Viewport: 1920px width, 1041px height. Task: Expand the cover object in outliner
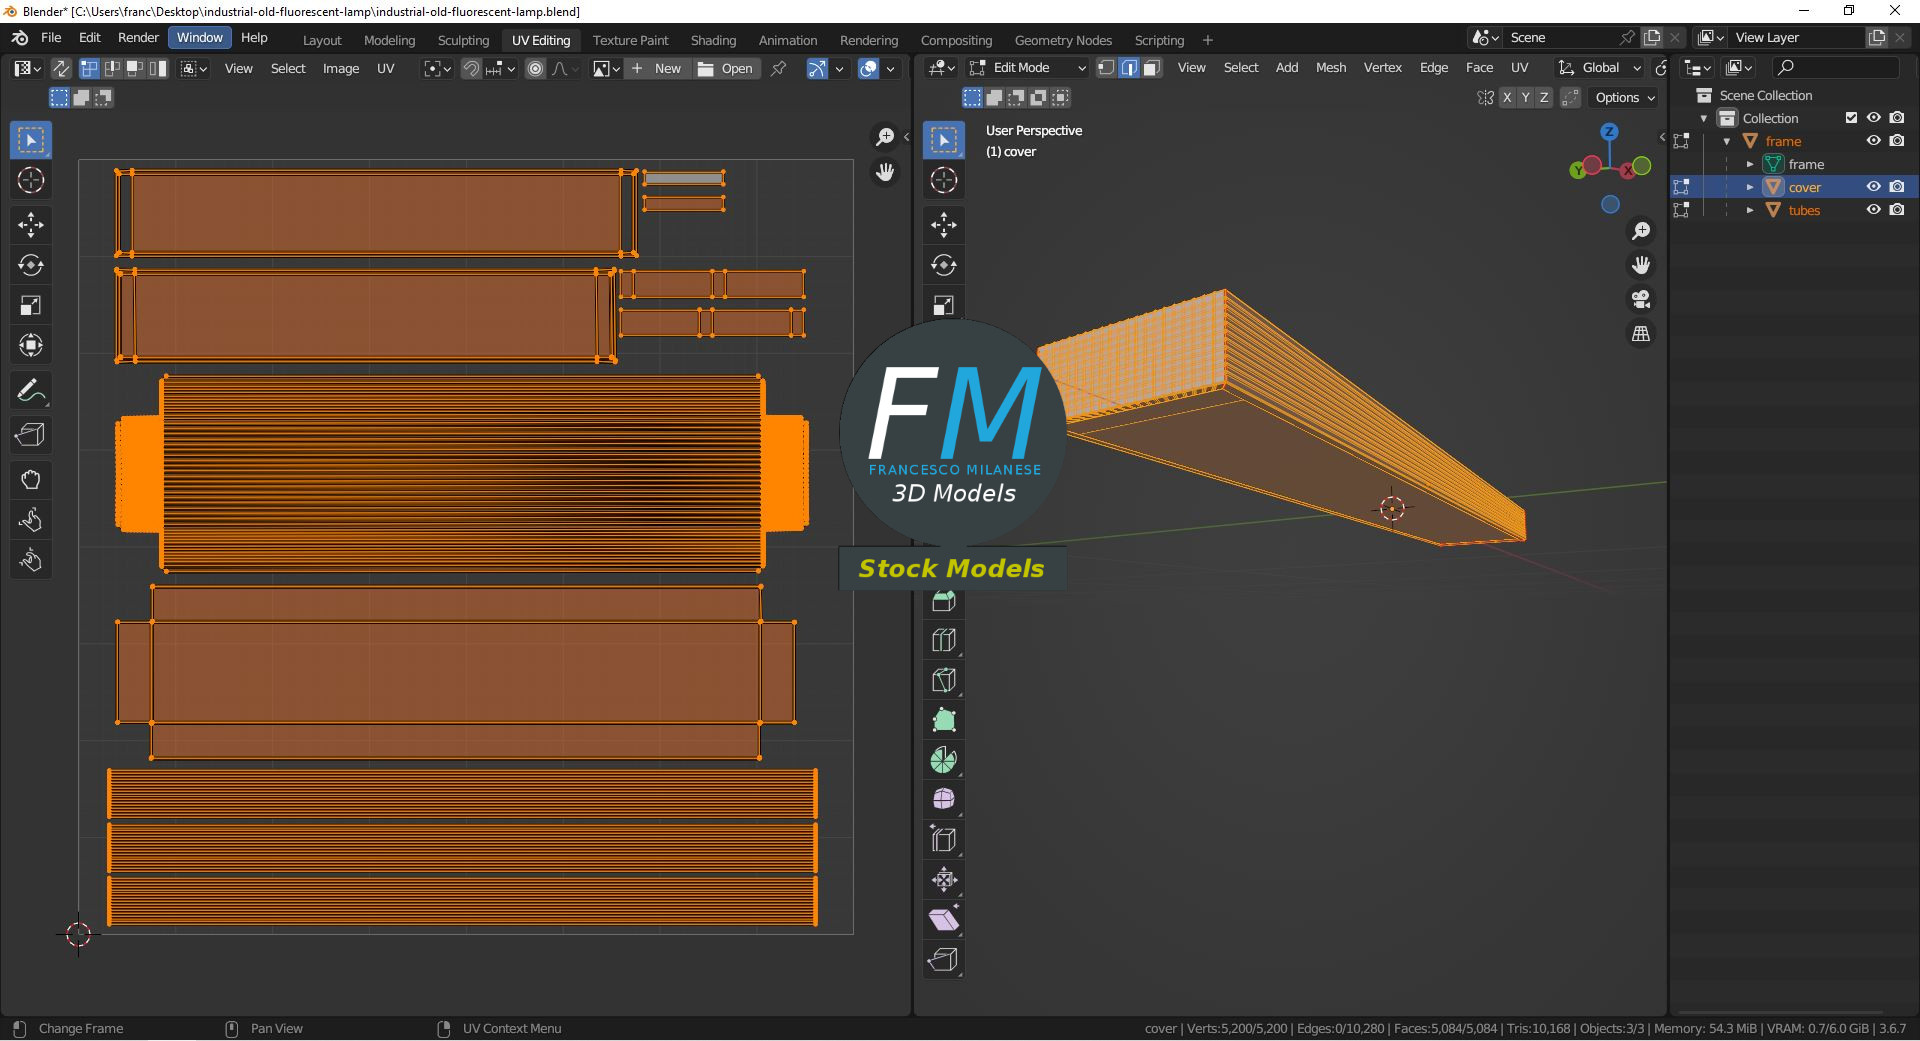tap(1750, 187)
